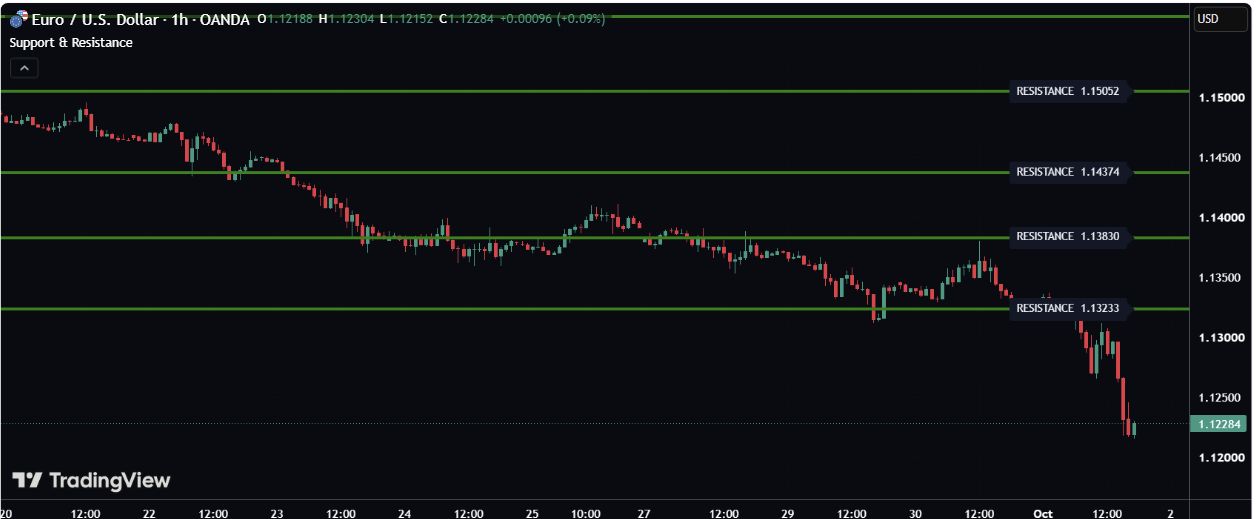Click the current price tag 1.12284
Image resolution: width=1256 pixels, height=519 pixels.
tap(1219, 424)
